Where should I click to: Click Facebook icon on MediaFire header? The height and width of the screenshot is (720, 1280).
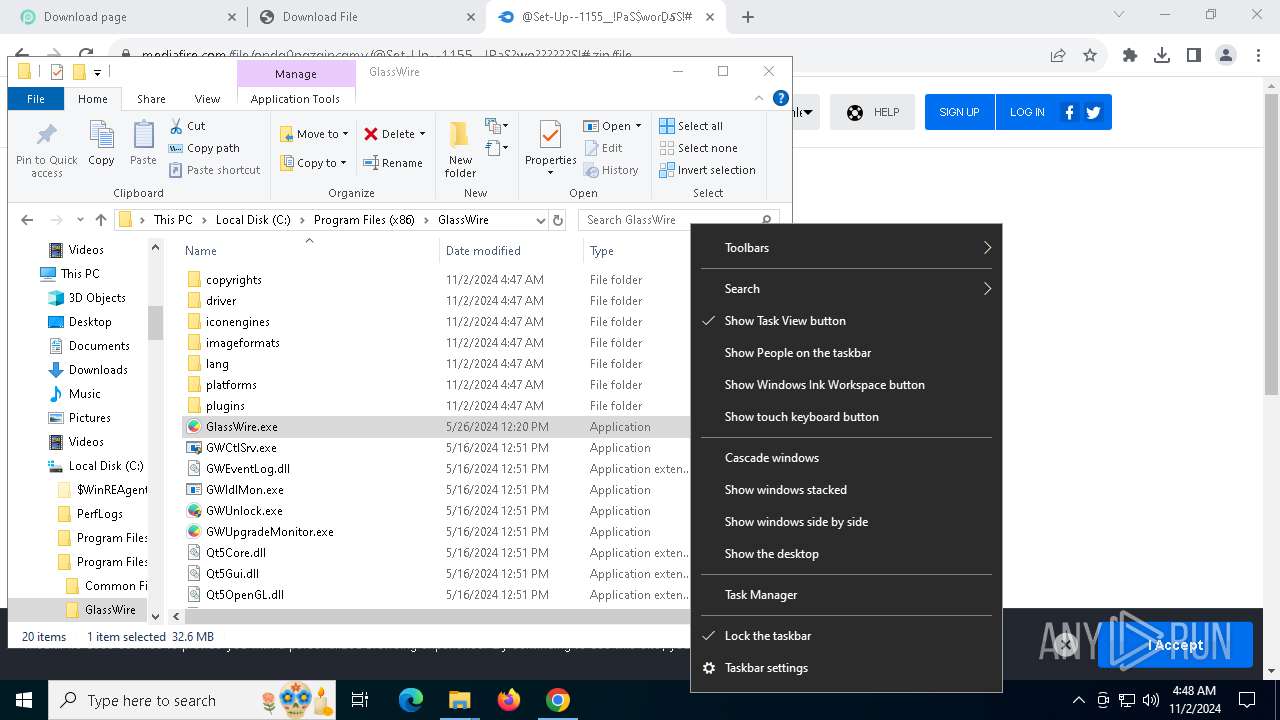[1069, 112]
